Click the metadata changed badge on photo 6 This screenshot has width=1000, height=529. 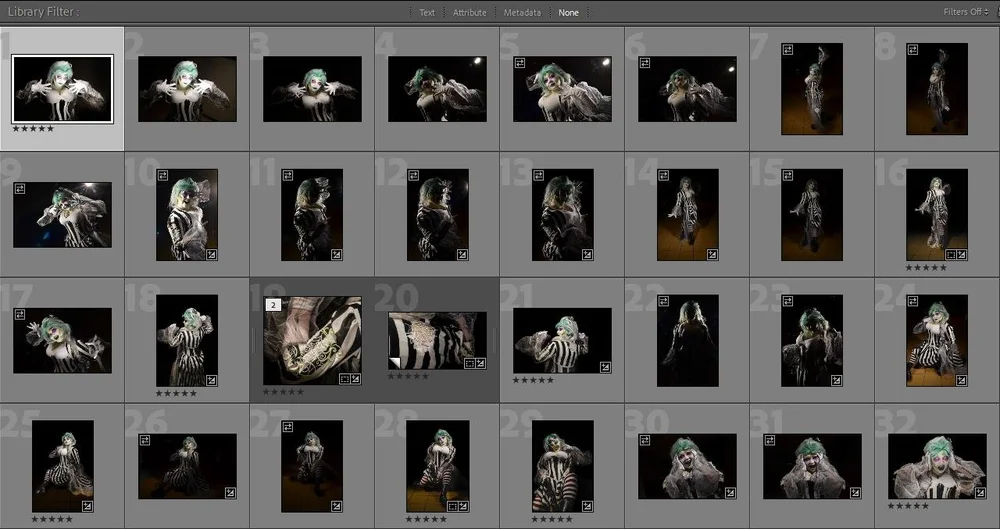click(x=645, y=63)
